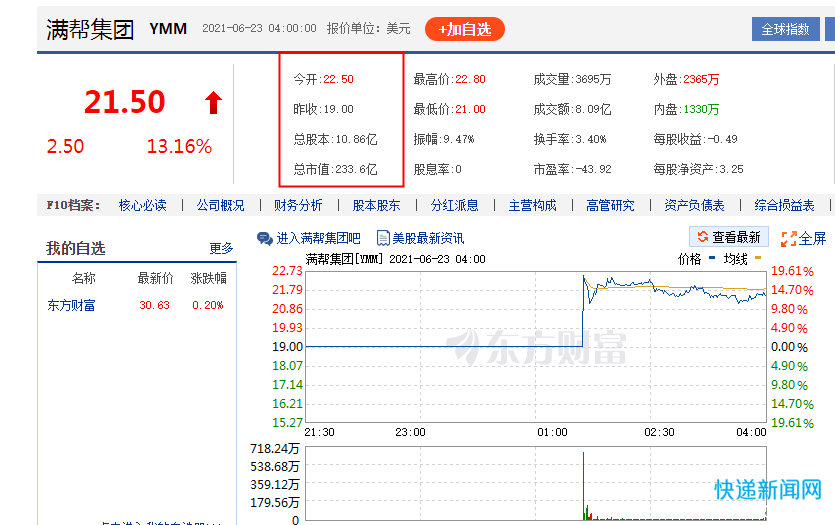Click the 内盘 1330万 entry

click(x=686, y=109)
